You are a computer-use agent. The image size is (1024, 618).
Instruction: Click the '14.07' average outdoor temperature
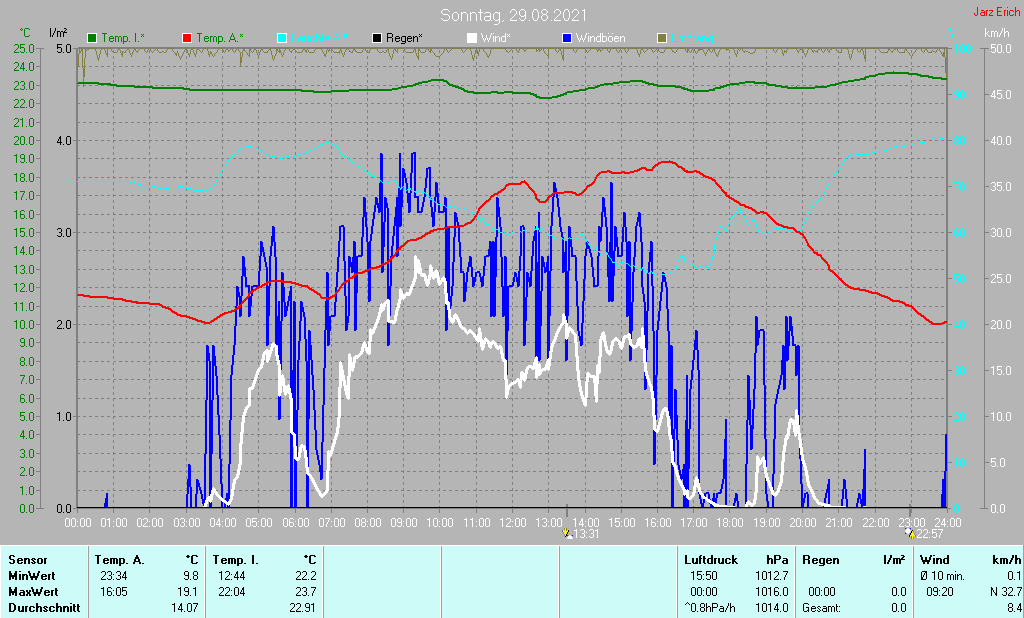point(185,608)
